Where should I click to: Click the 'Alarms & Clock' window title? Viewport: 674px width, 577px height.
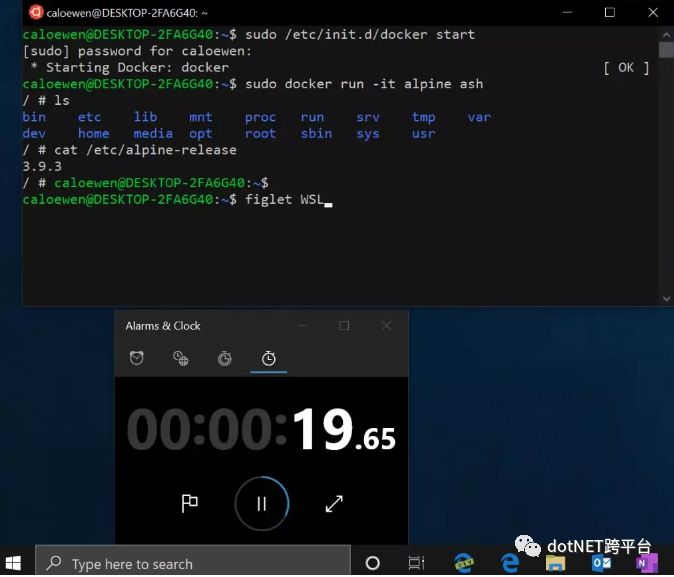pos(163,326)
